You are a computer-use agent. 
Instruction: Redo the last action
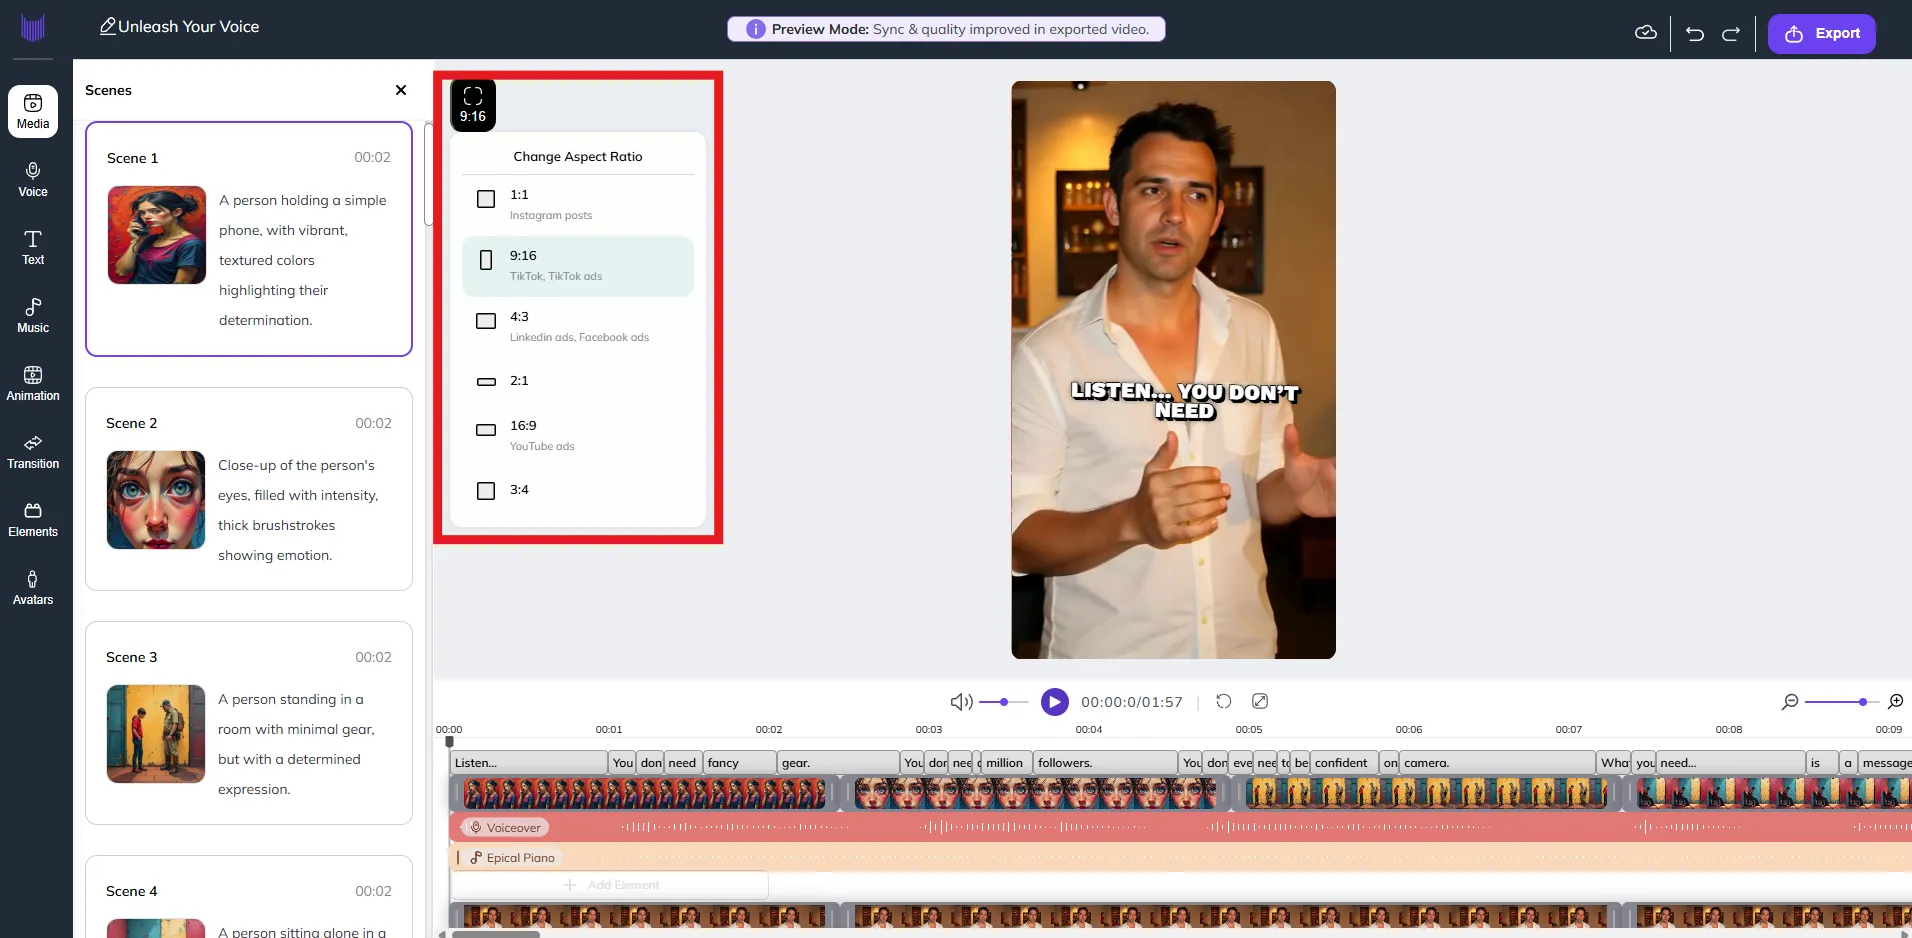(x=1731, y=33)
